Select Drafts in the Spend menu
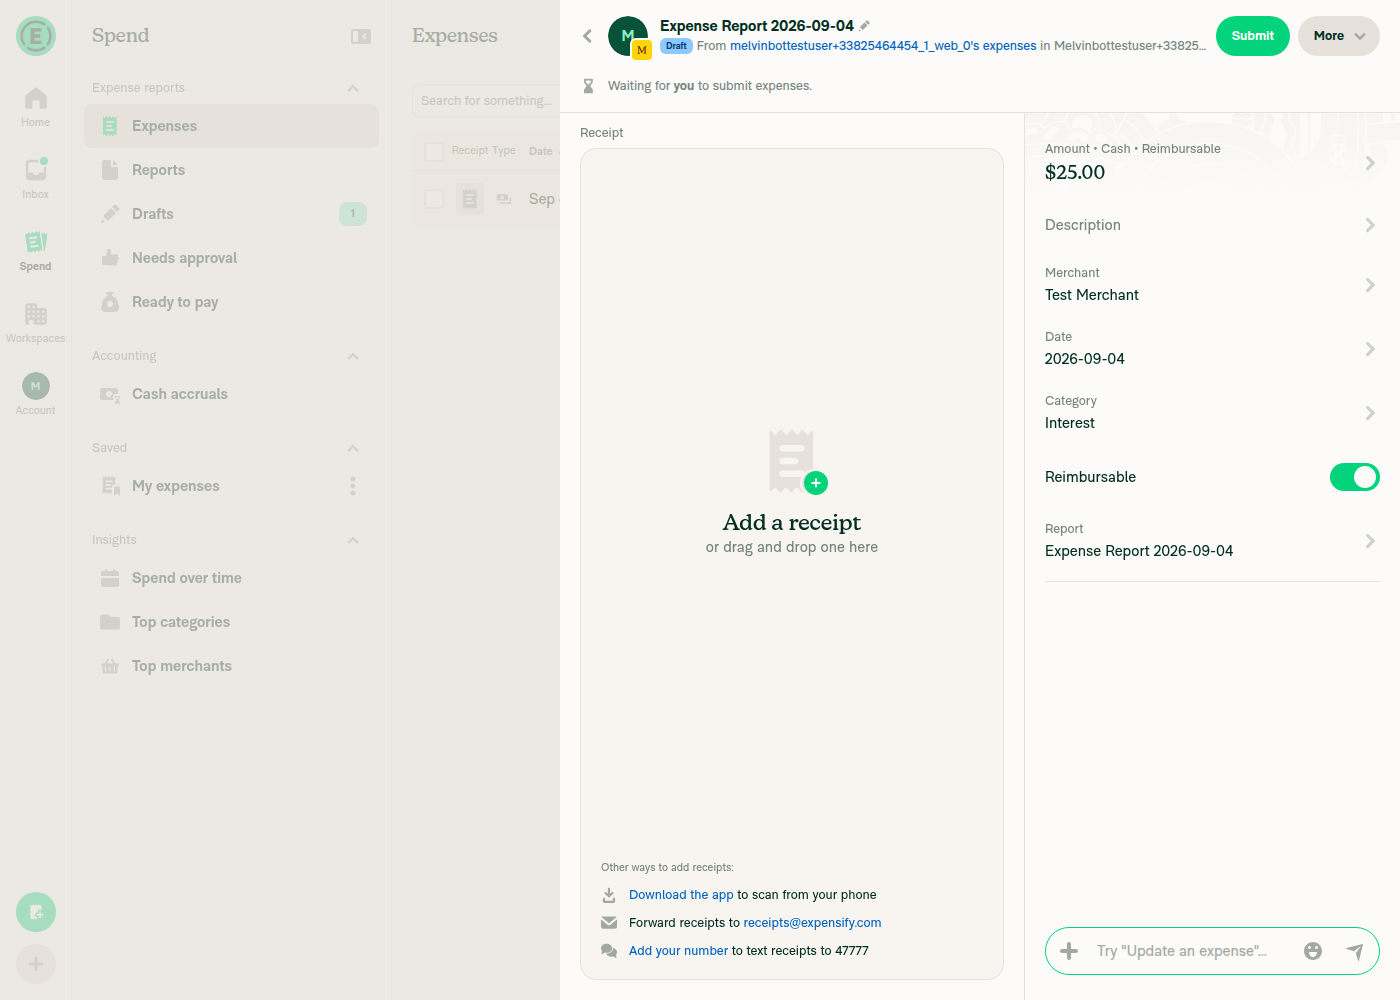Screen dimensions: 1400x1000 (231, 214)
